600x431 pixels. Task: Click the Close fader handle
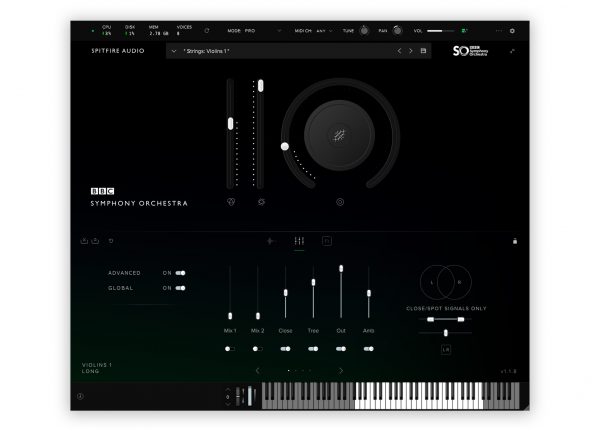pyautogui.click(x=285, y=293)
